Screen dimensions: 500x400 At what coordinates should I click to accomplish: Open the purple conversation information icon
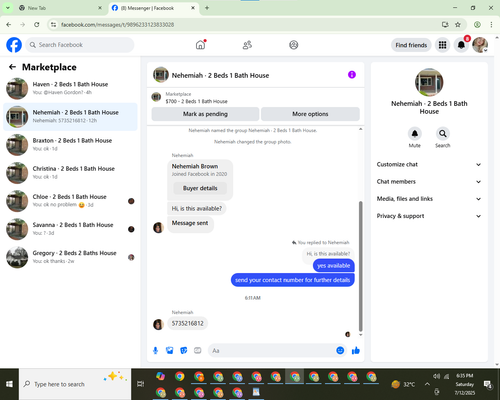(x=352, y=75)
